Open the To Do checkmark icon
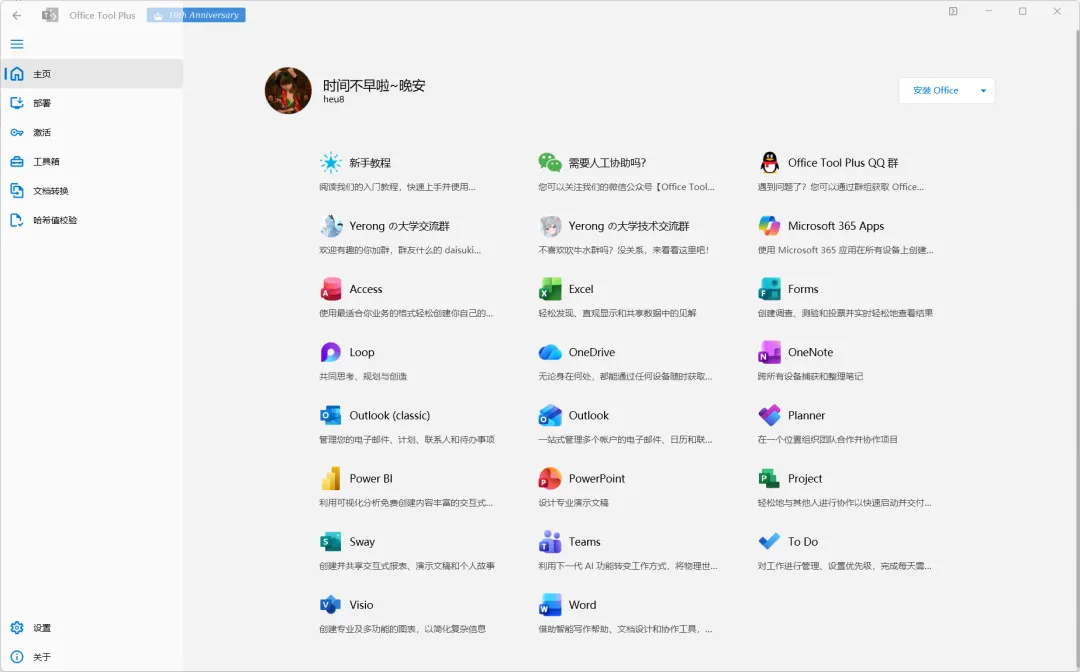The width and height of the screenshot is (1080, 672). tap(769, 542)
